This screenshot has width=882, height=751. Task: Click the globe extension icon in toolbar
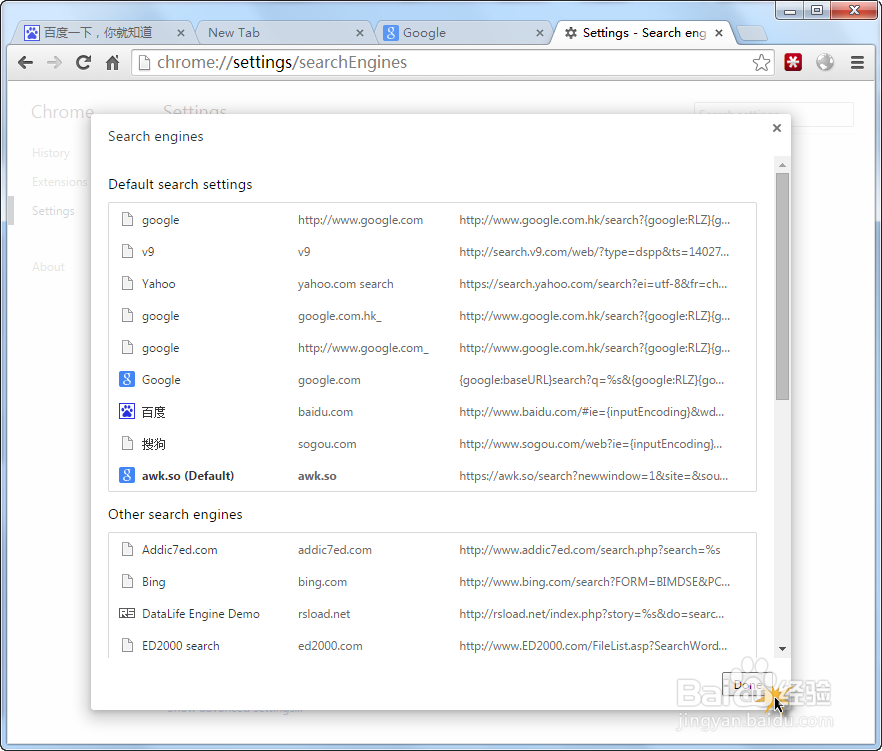coord(825,62)
